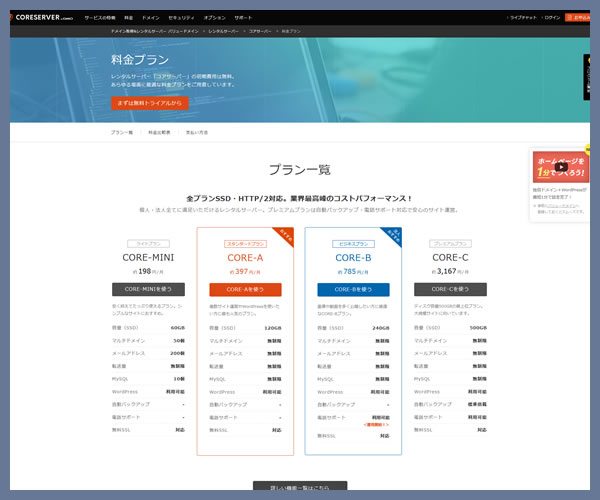Click the 397 yen price text
The image size is (600, 500).
click(245, 272)
